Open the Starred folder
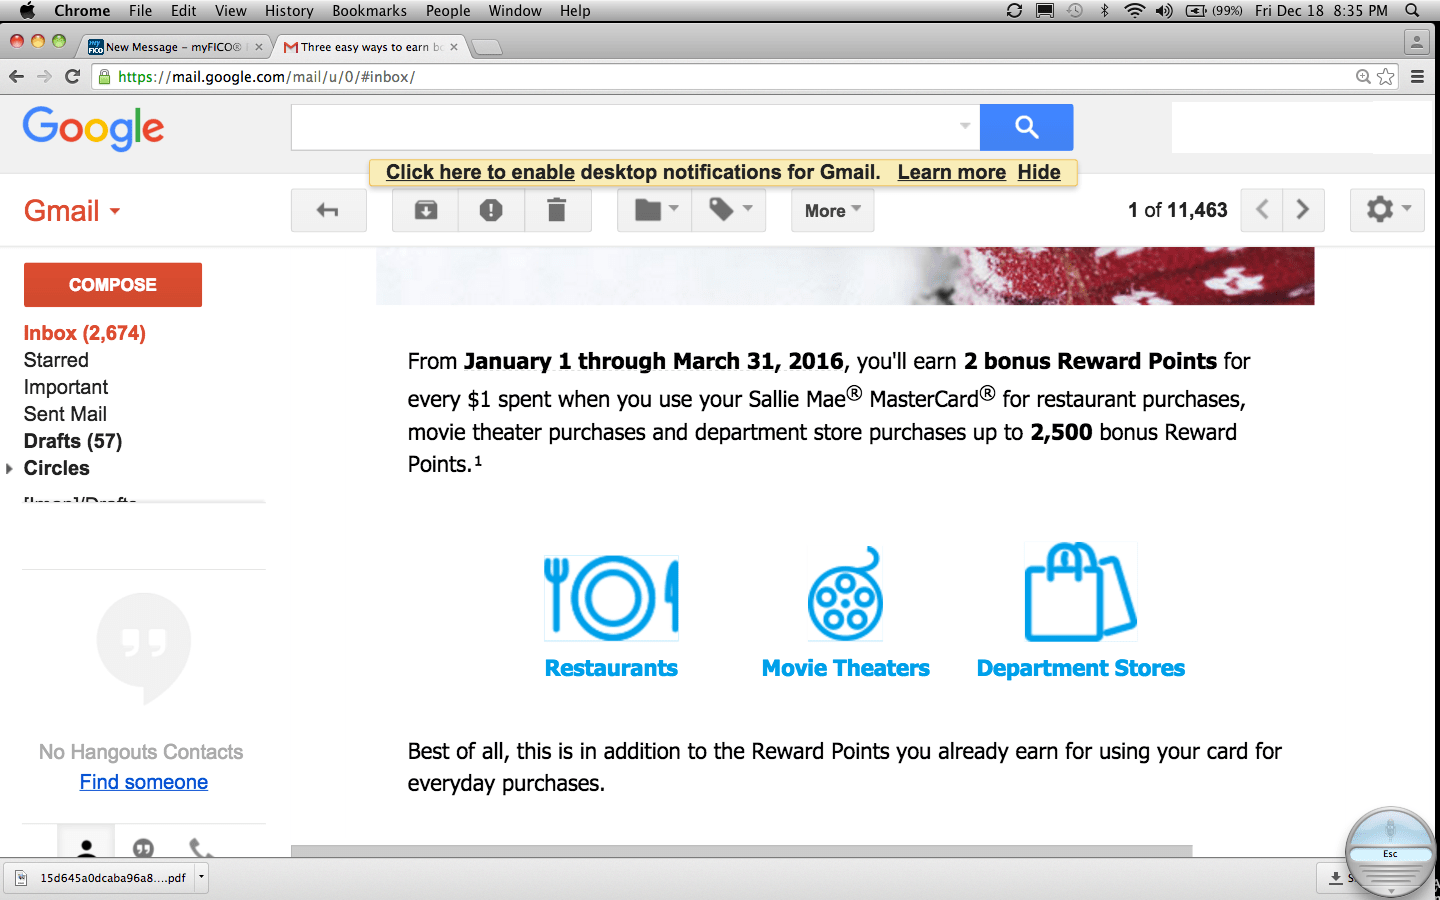Viewport: 1440px width, 900px height. click(56, 360)
